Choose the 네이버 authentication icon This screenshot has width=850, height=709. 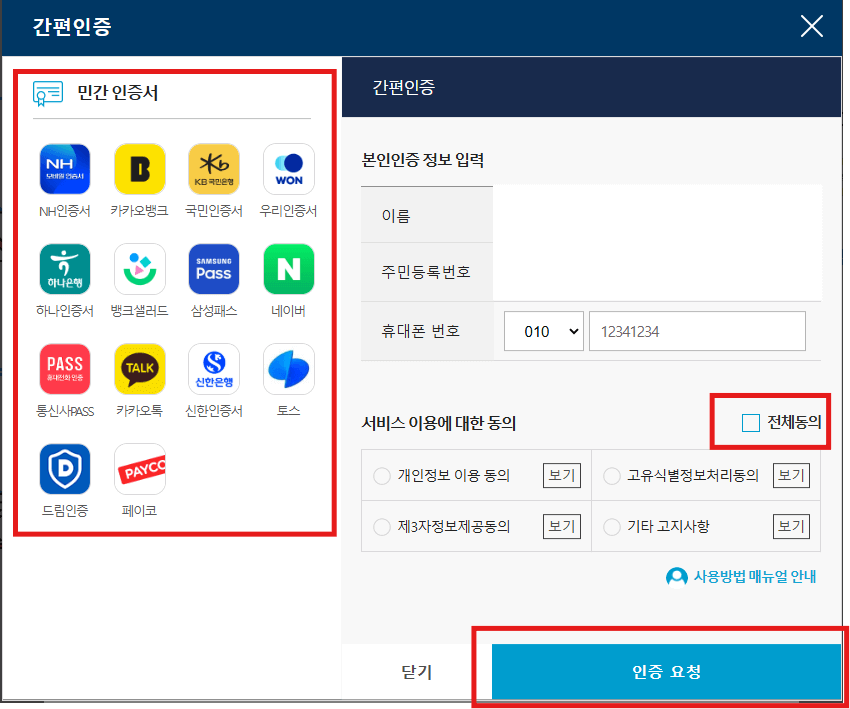coord(288,269)
